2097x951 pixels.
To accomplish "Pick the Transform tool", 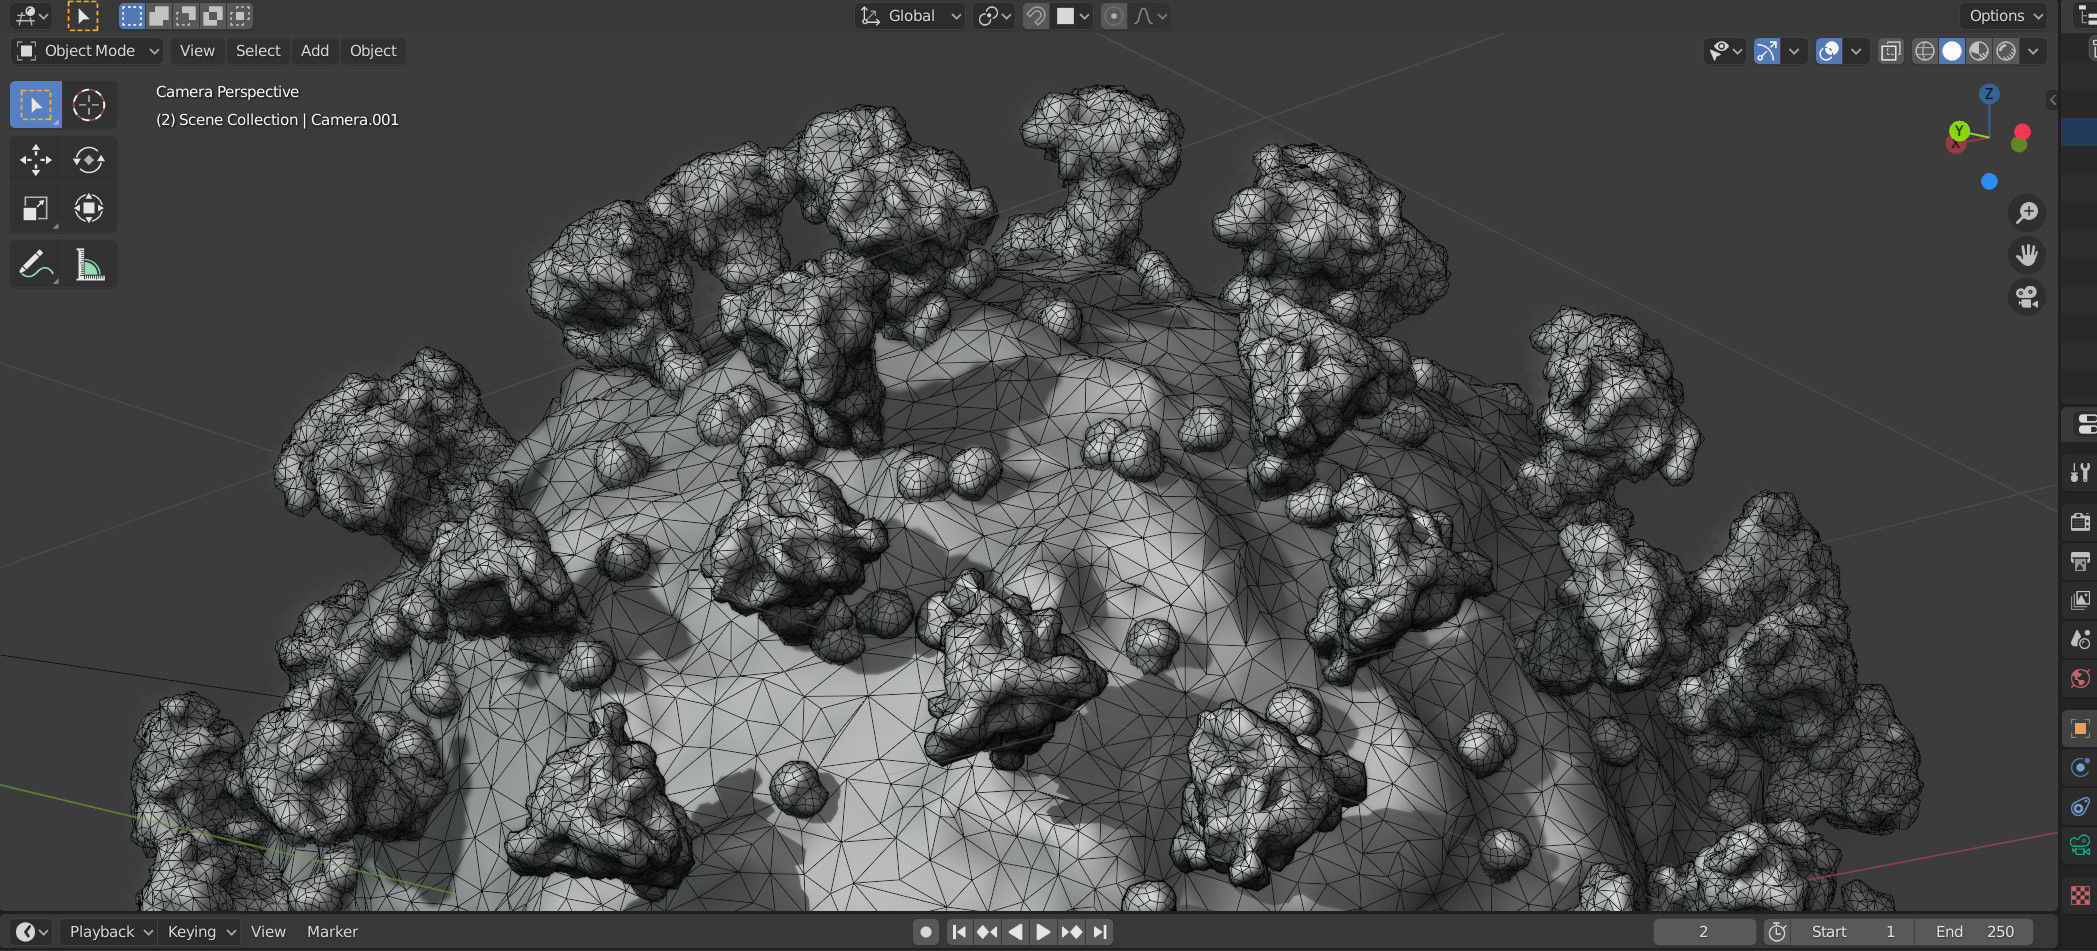I will pyautogui.click(x=89, y=209).
